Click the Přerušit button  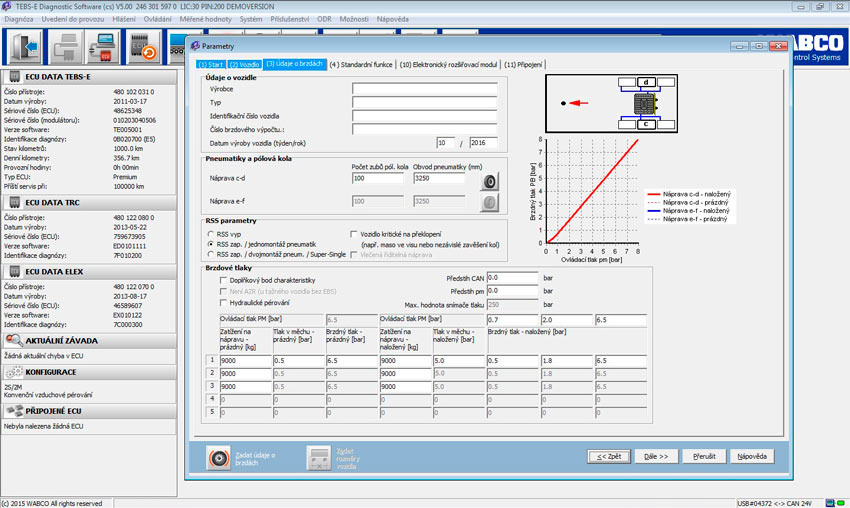click(x=704, y=456)
